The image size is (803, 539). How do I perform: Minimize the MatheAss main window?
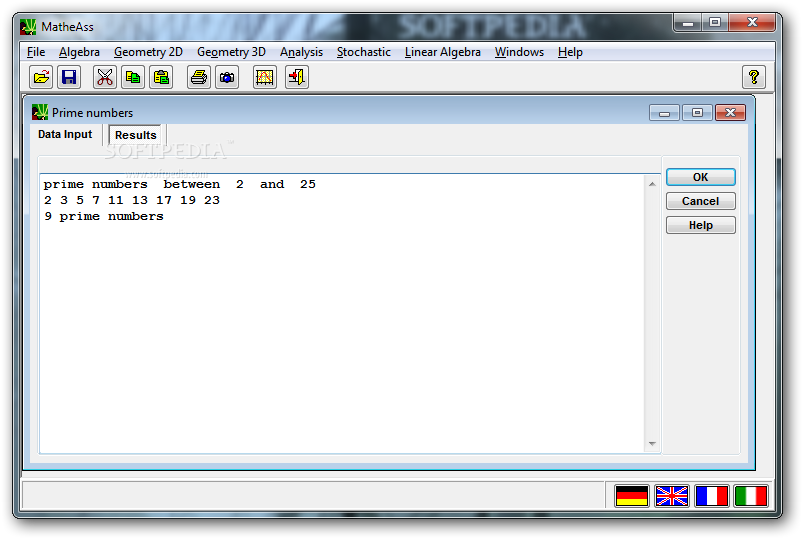[687, 23]
